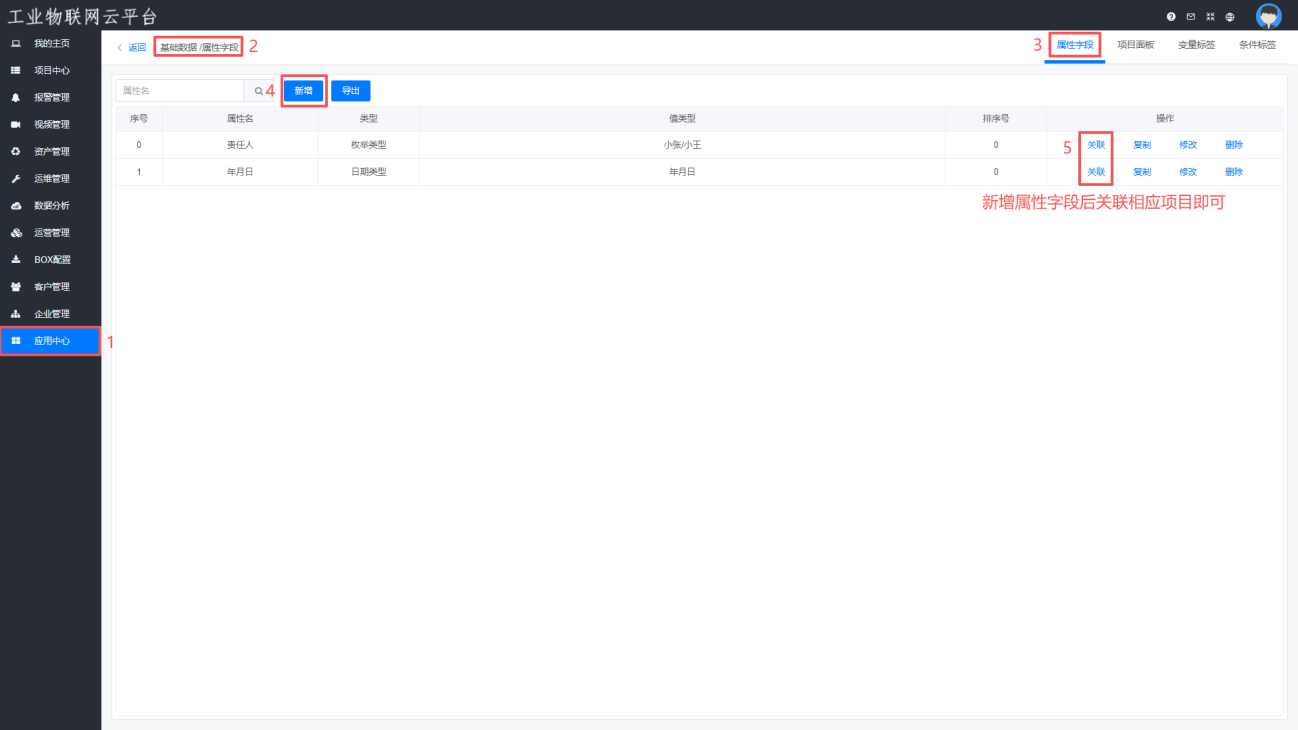1298x730 pixels.
Task: Click the 新增 button
Action: click(x=303, y=91)
